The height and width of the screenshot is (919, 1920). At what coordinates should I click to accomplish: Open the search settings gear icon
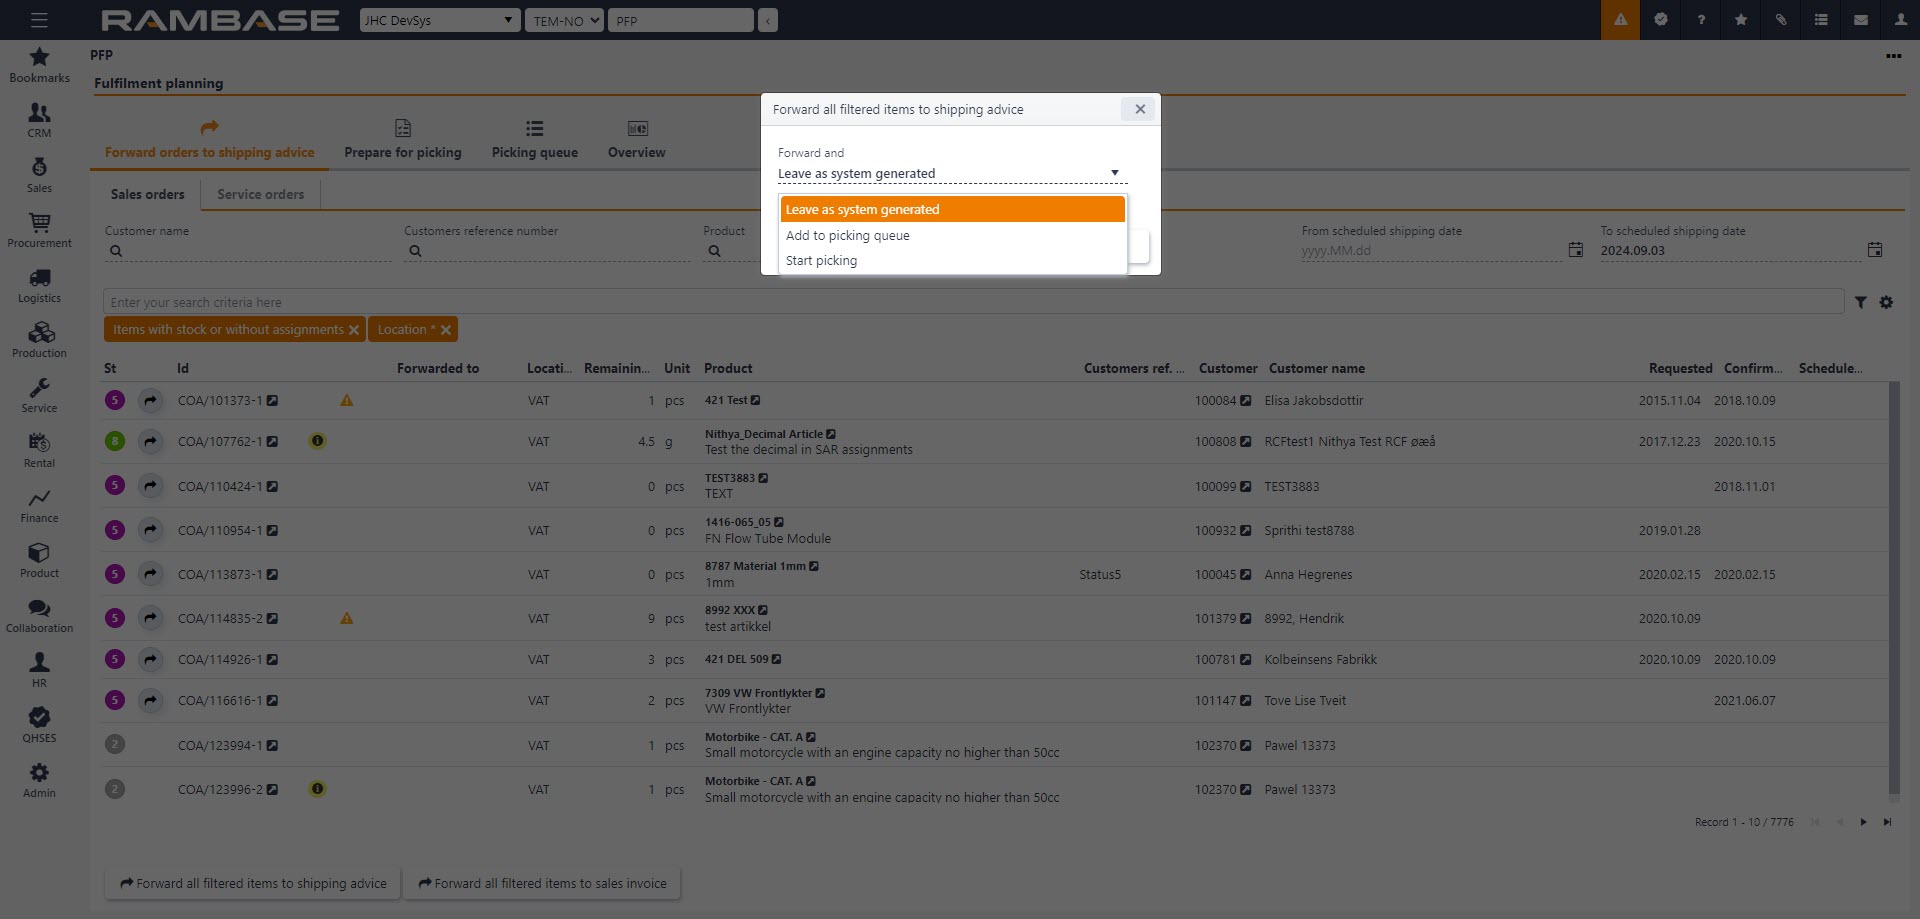1886,303
